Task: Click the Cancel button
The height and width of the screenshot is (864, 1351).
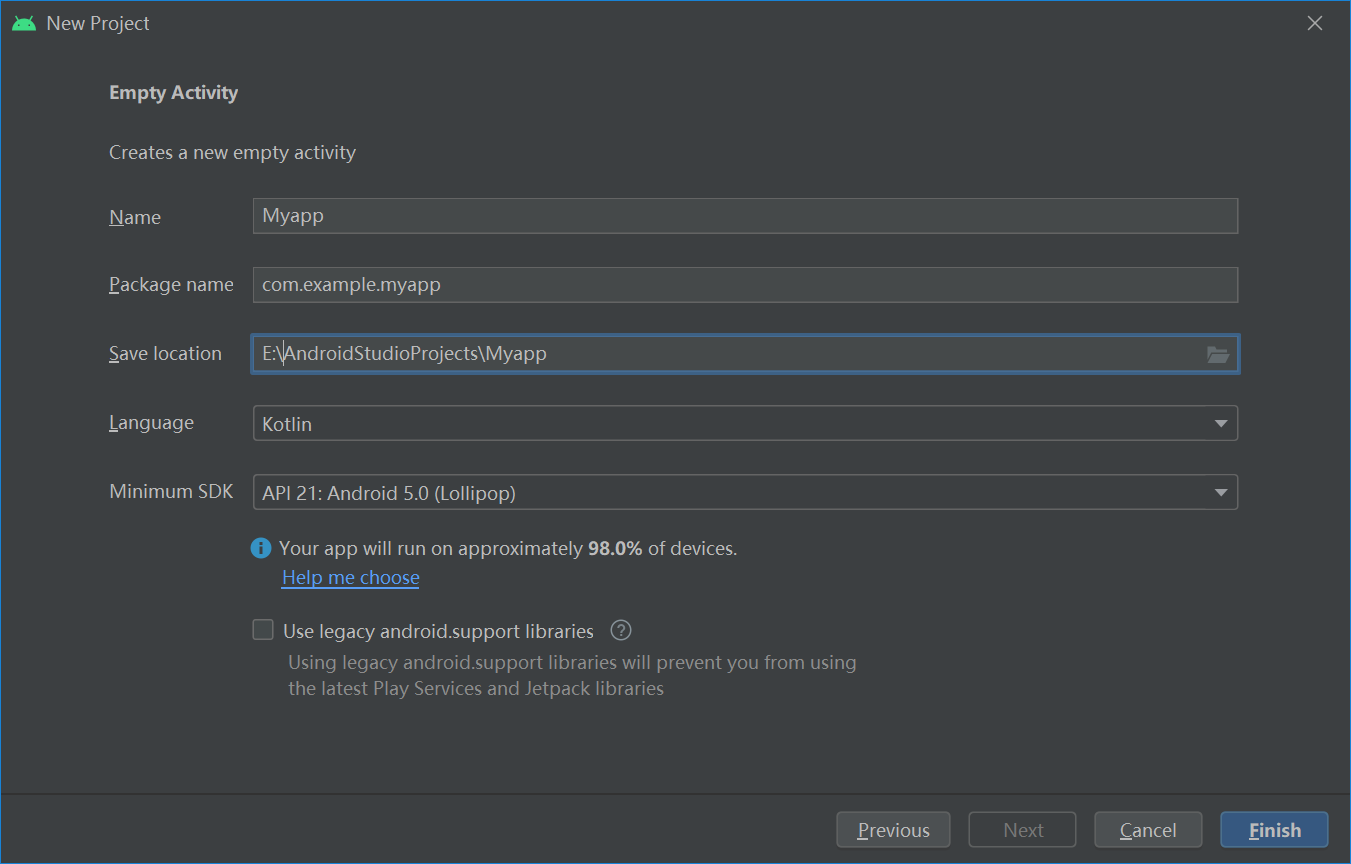Action: click(x=1148, y=830)
